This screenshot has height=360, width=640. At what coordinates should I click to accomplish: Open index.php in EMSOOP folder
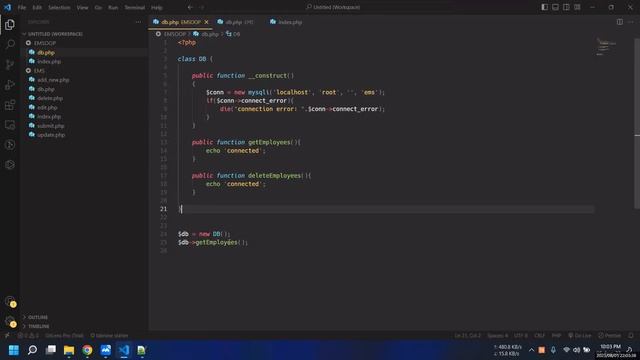point(49,62)
